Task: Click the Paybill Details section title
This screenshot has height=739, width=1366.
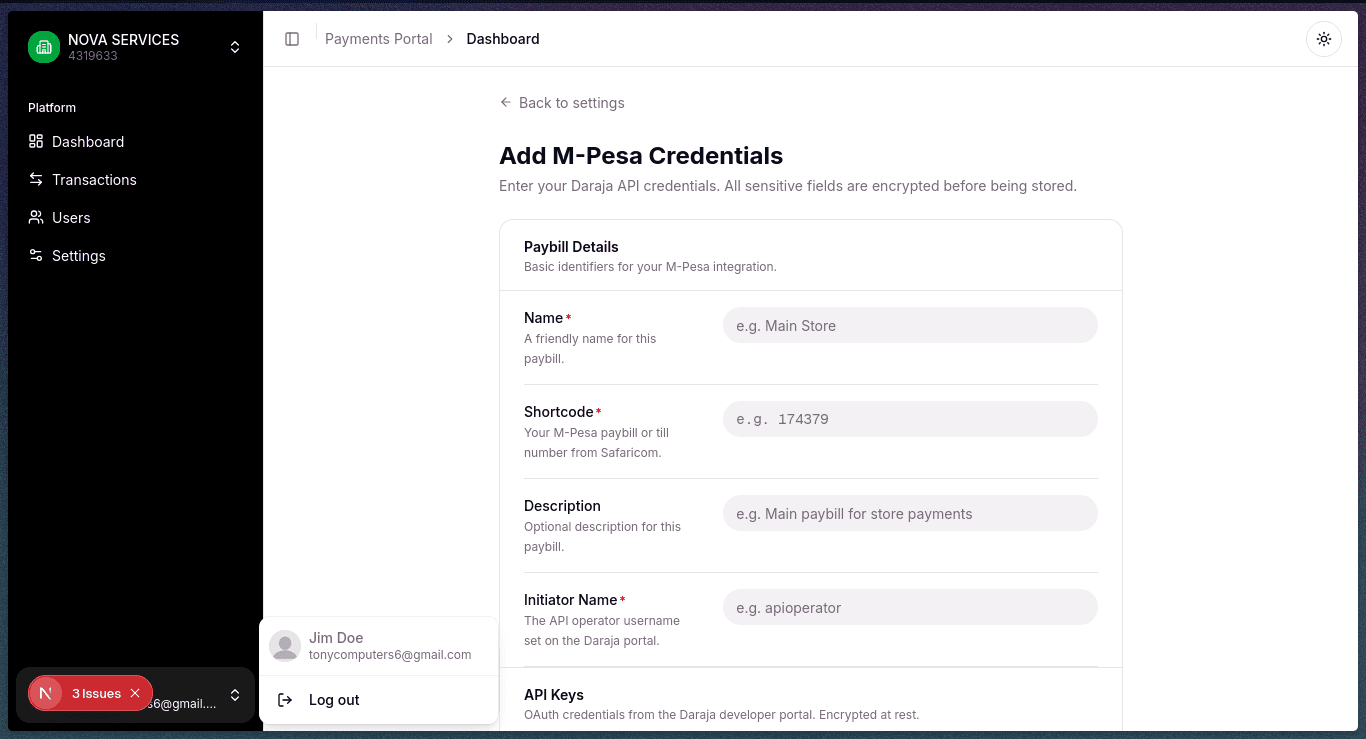Action: click(x=571, y=247)
